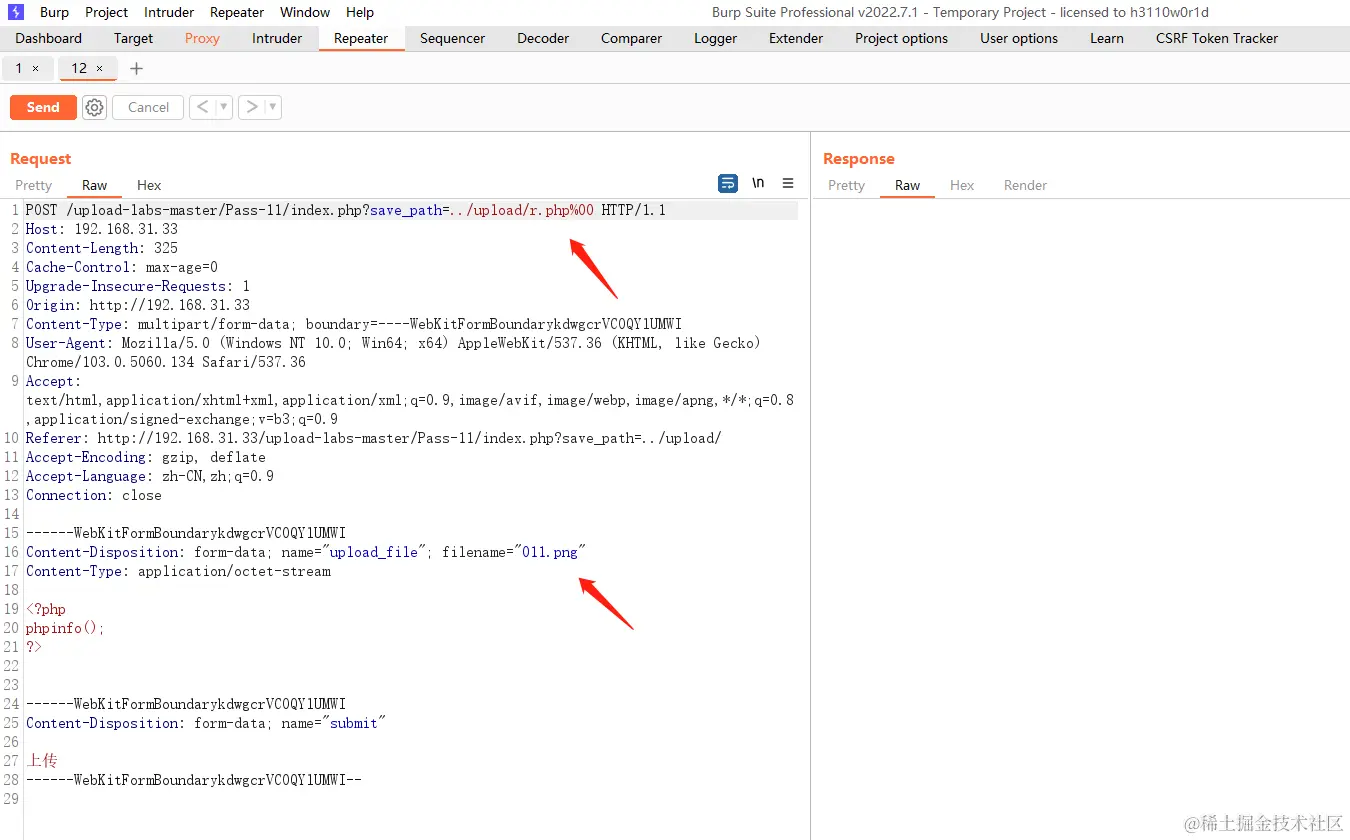
Task: Switch to the Logger tab
Action: (716, 38)
